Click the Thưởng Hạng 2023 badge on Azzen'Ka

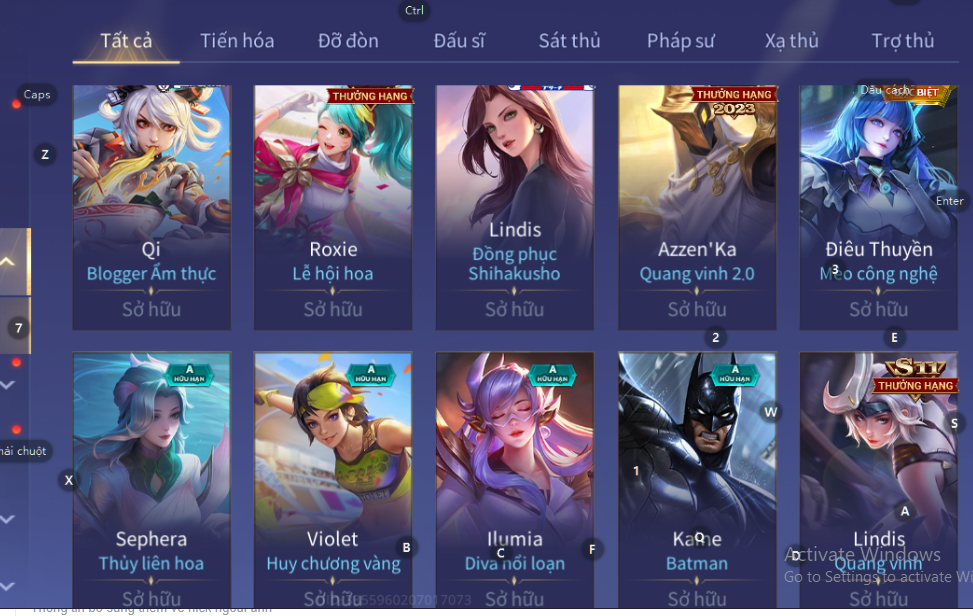tap(734, 102)
